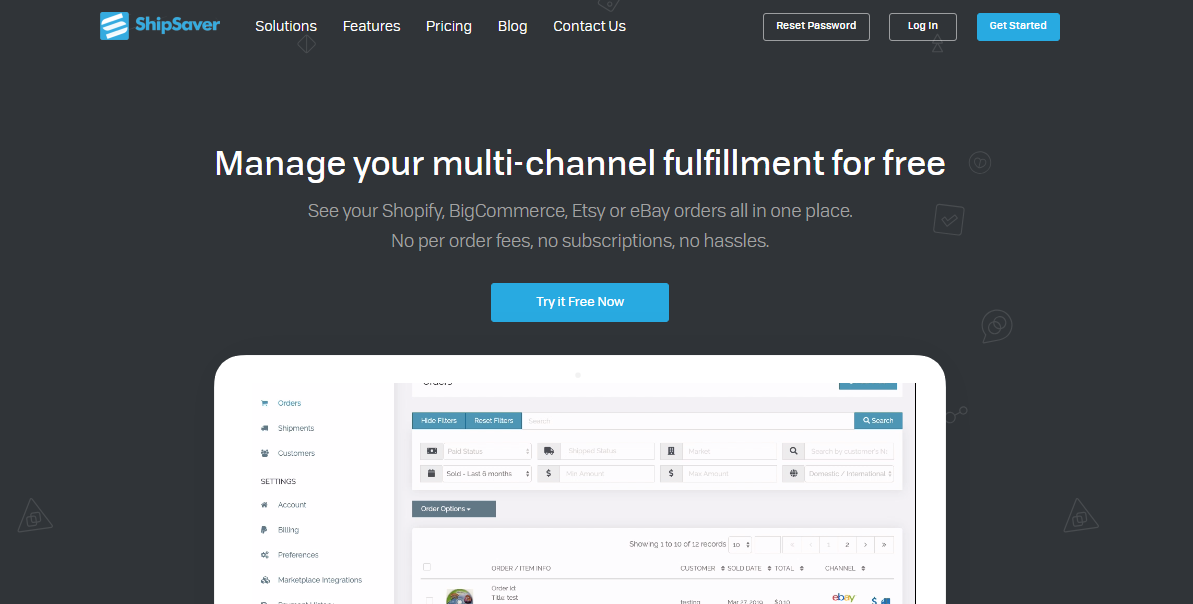Screen dimensions: 1193x604
Task: Click the Orders cart icon in sidebar
Action: pyautogui.click(x=265, y=403)
